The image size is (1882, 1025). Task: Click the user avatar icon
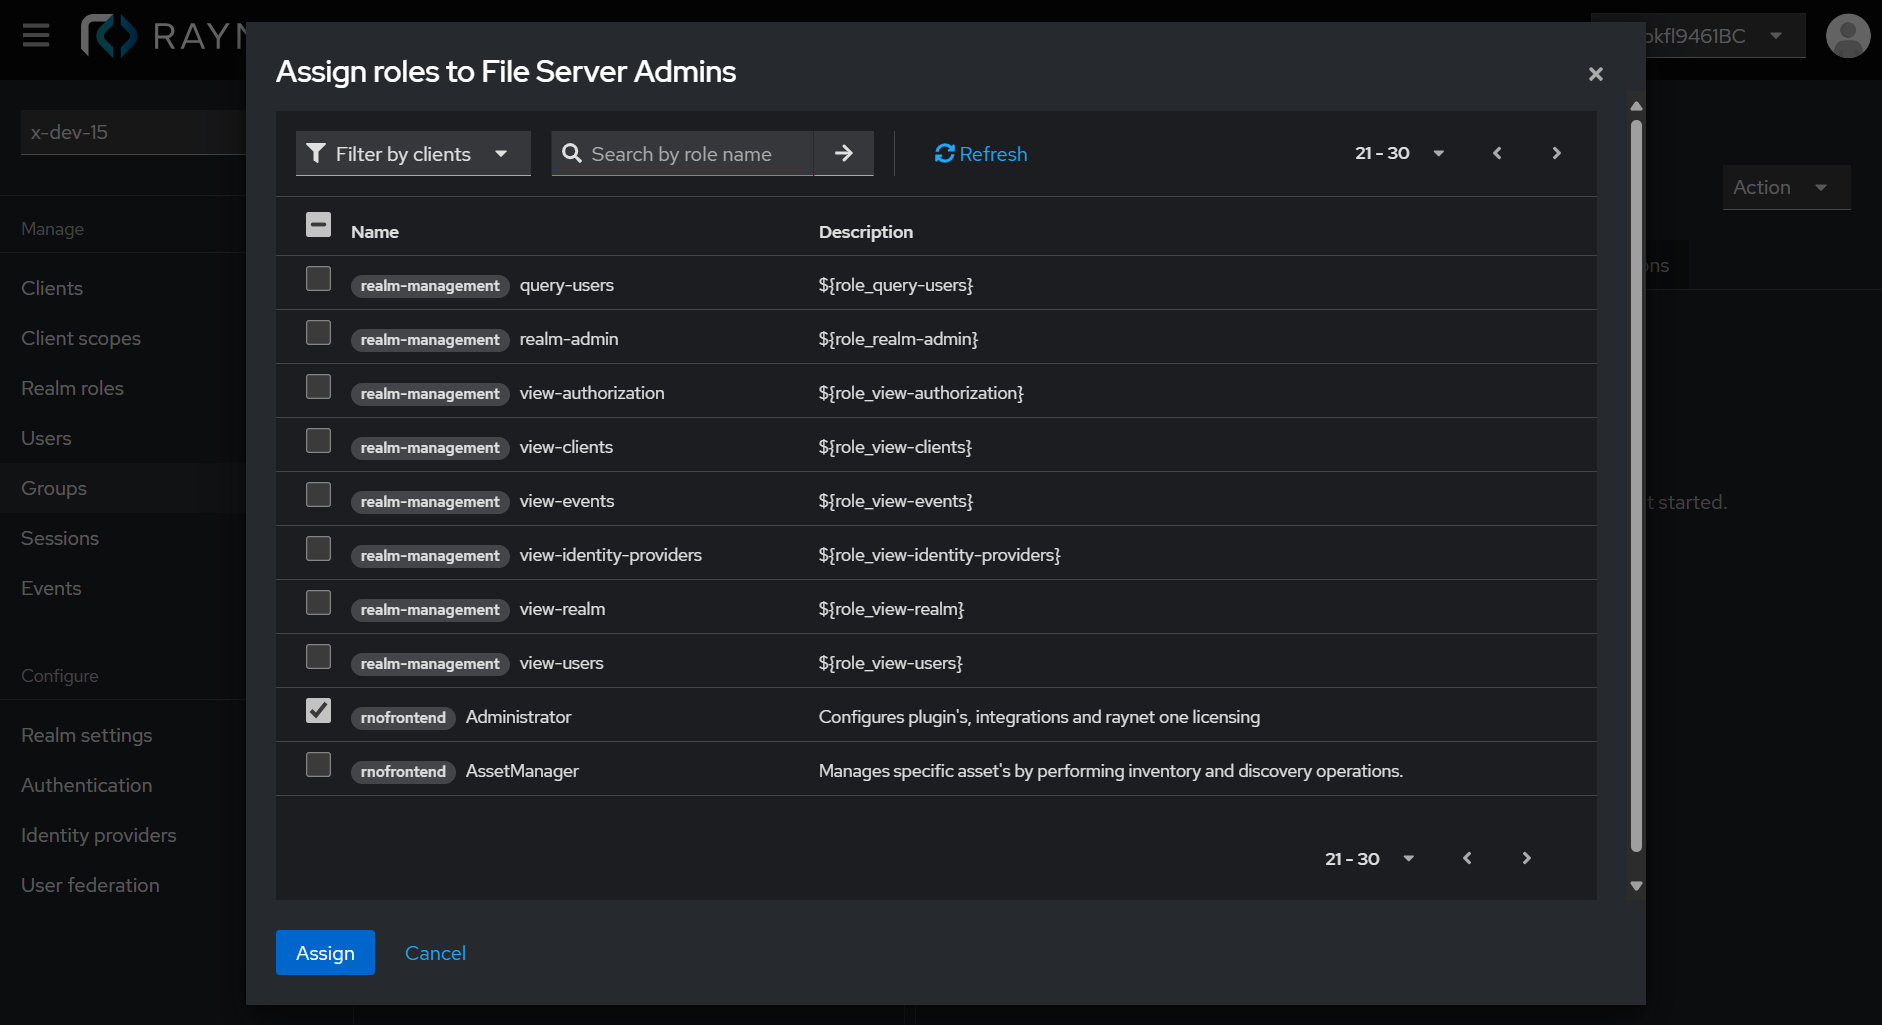pos(1848,35)
